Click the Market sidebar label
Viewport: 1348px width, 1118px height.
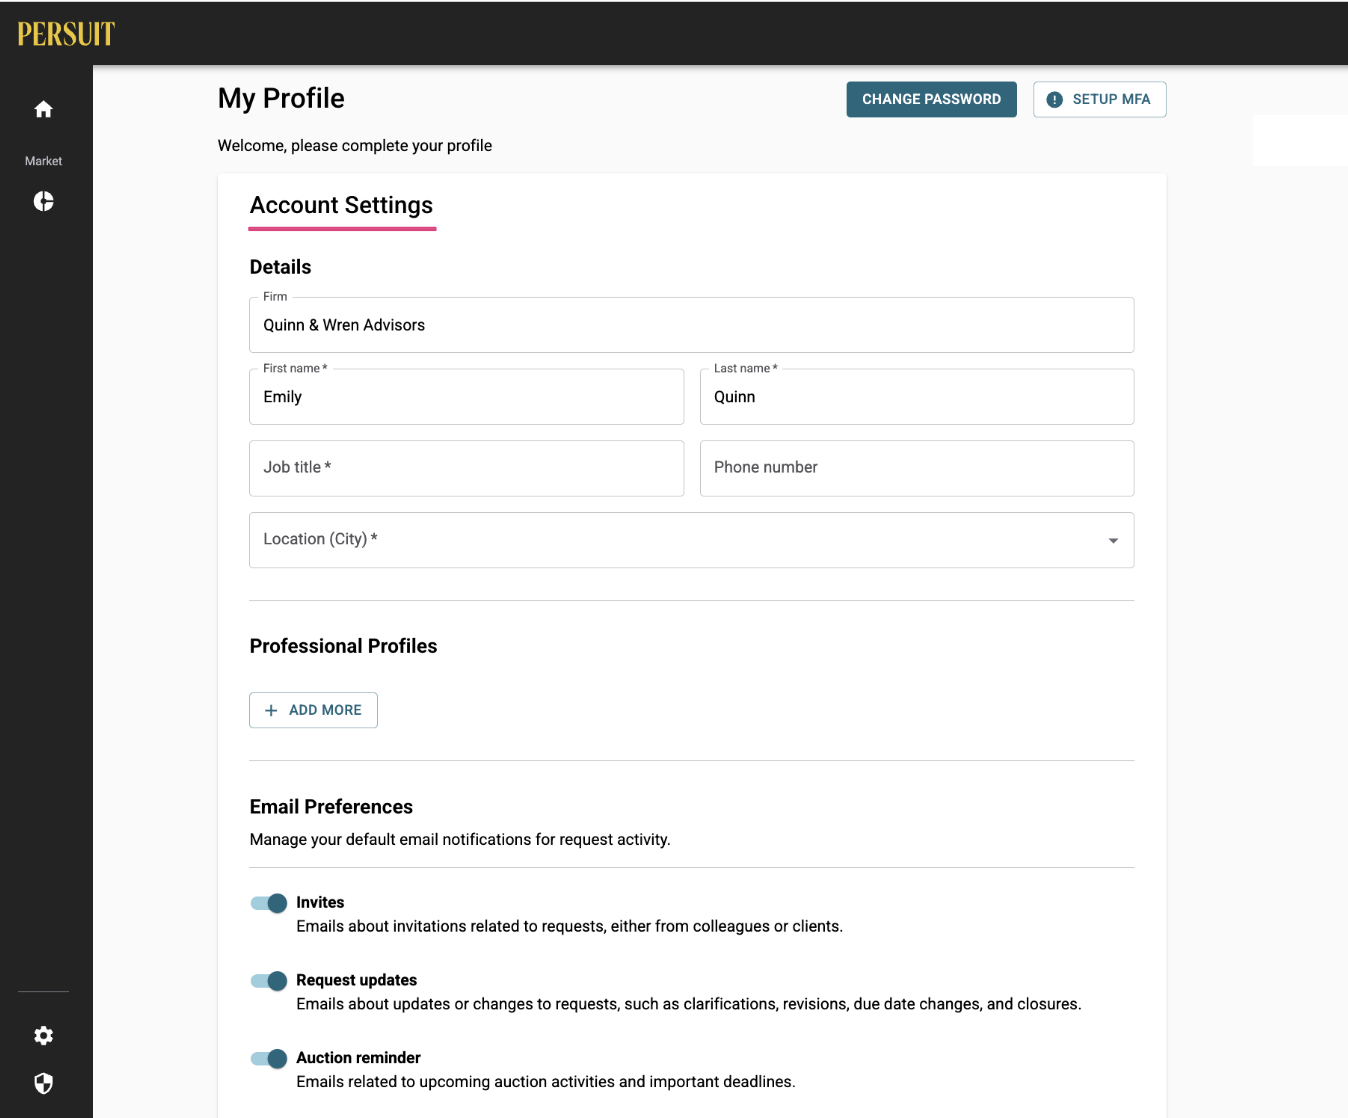tap(43, 161)
